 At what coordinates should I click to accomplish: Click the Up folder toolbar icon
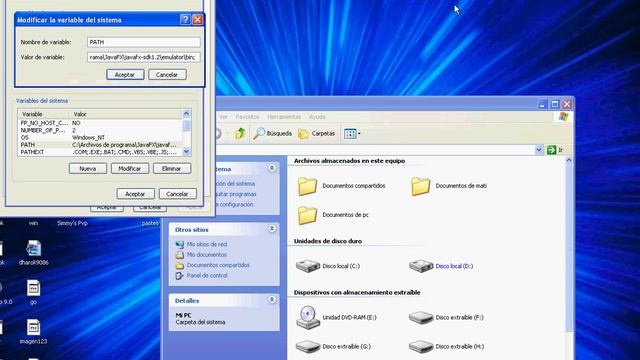coord(240,133)
